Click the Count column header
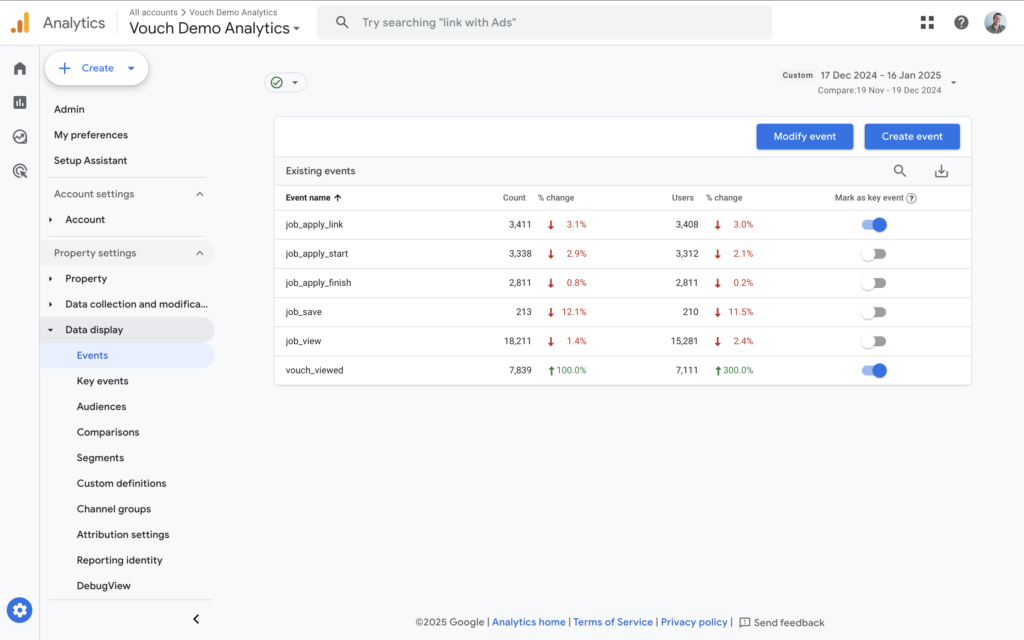Image resolution: width=1024 pixels, height=640 pixels. [514, 198]
